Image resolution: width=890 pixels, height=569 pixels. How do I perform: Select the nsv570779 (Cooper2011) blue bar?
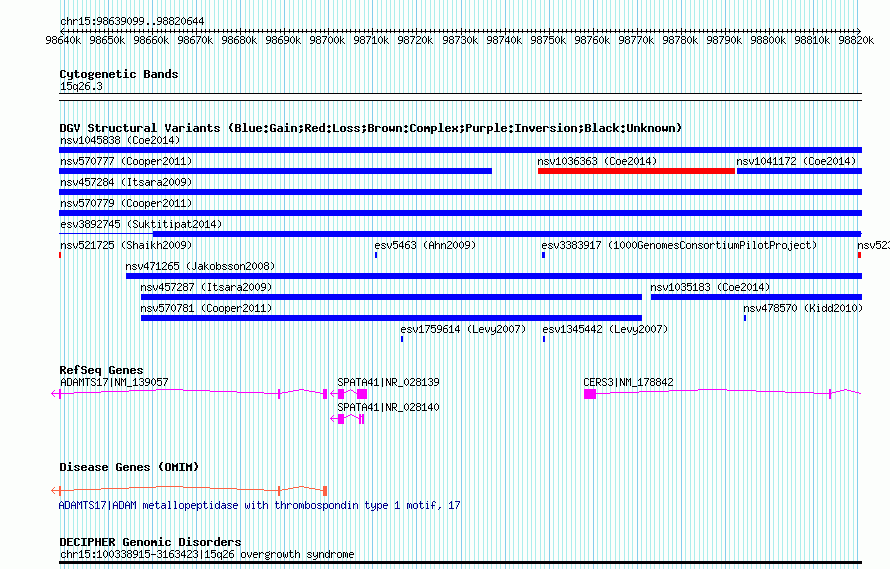460,213
